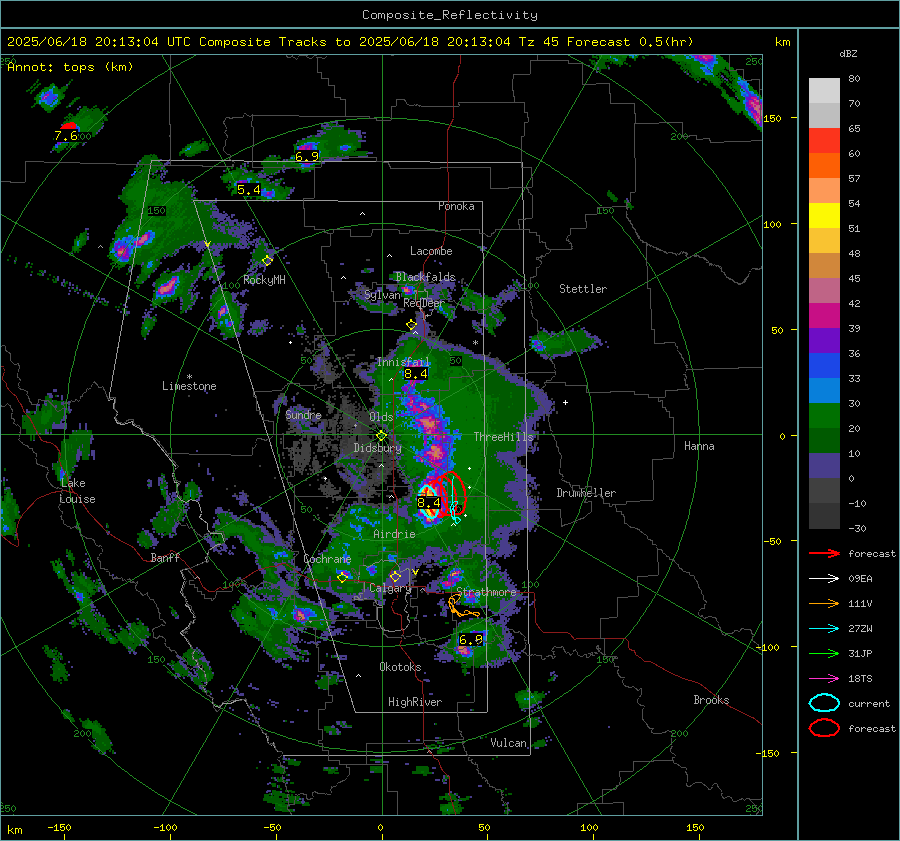This screenshot has height=841, width=900.
Task: Click the magenta 18TS arrow legend icon
Action: click(x=824, y=679)
